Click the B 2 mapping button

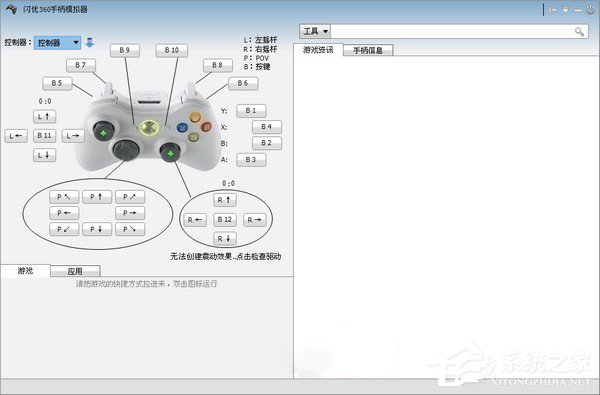click(267, 143)
